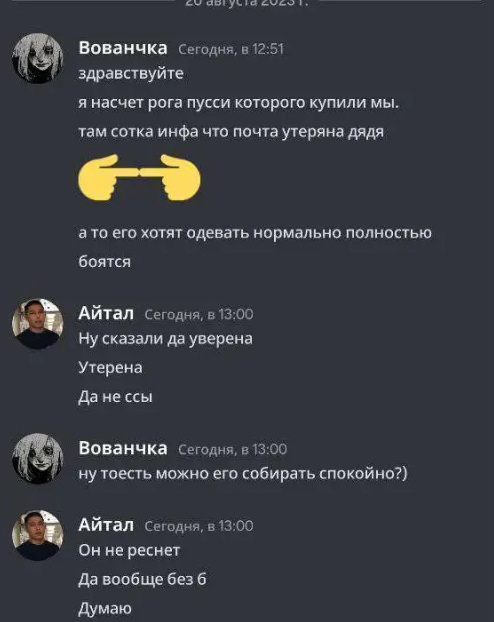Select the 'Да не ссы' message

[x=115, y=396]
